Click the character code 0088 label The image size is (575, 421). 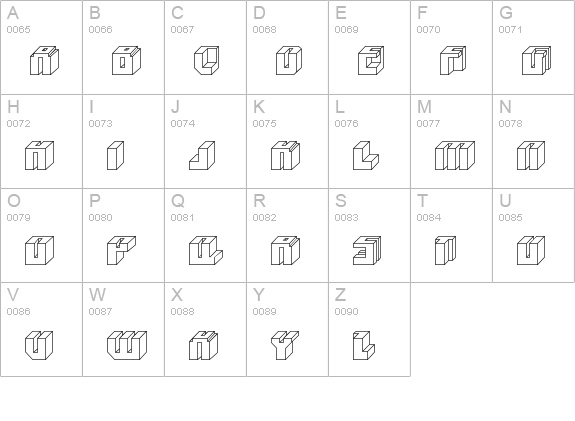182,312
